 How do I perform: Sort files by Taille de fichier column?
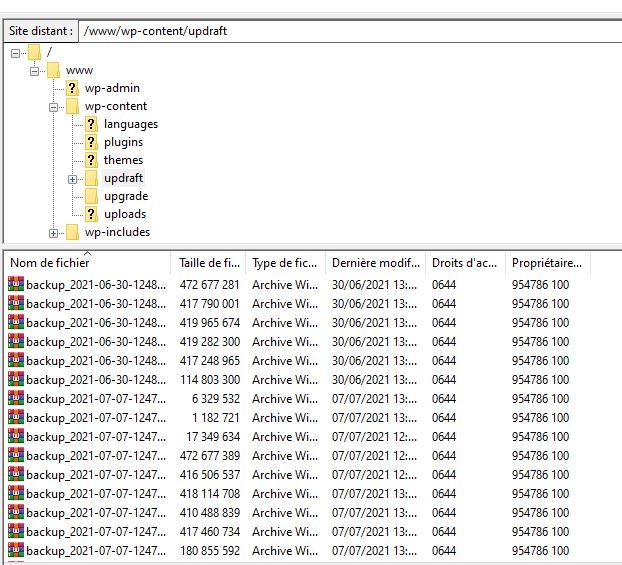click(x=208, y=263)
